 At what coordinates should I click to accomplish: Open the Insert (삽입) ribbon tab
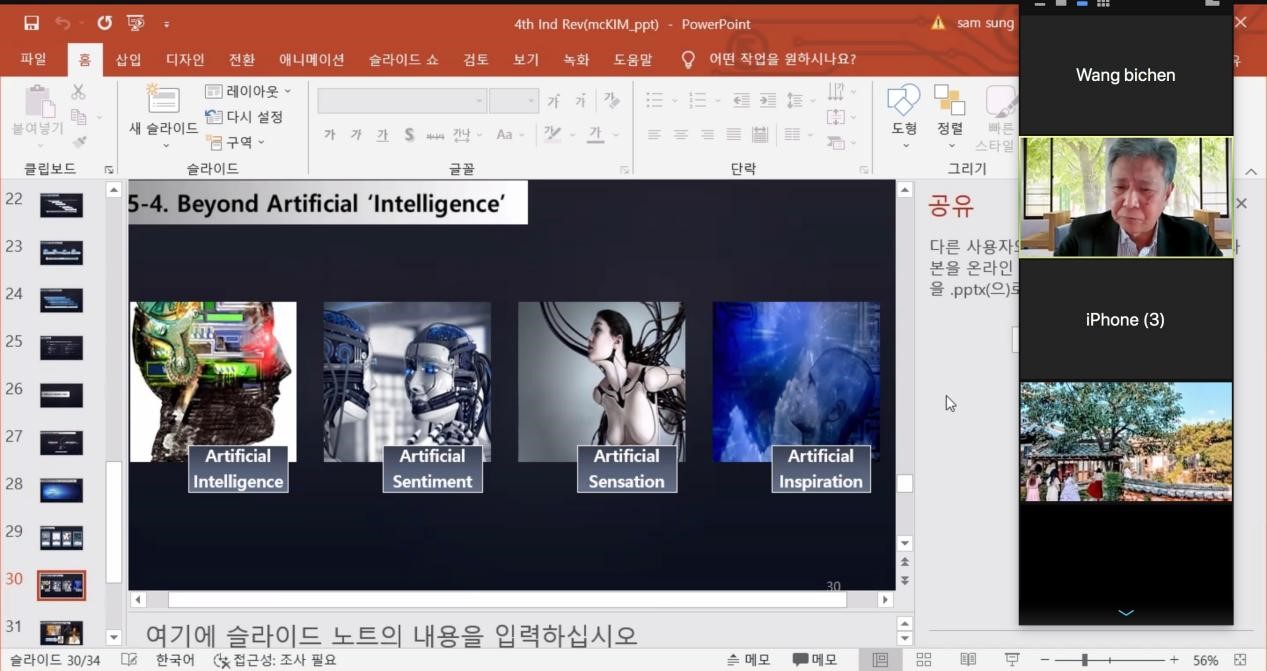click(128, 60)
